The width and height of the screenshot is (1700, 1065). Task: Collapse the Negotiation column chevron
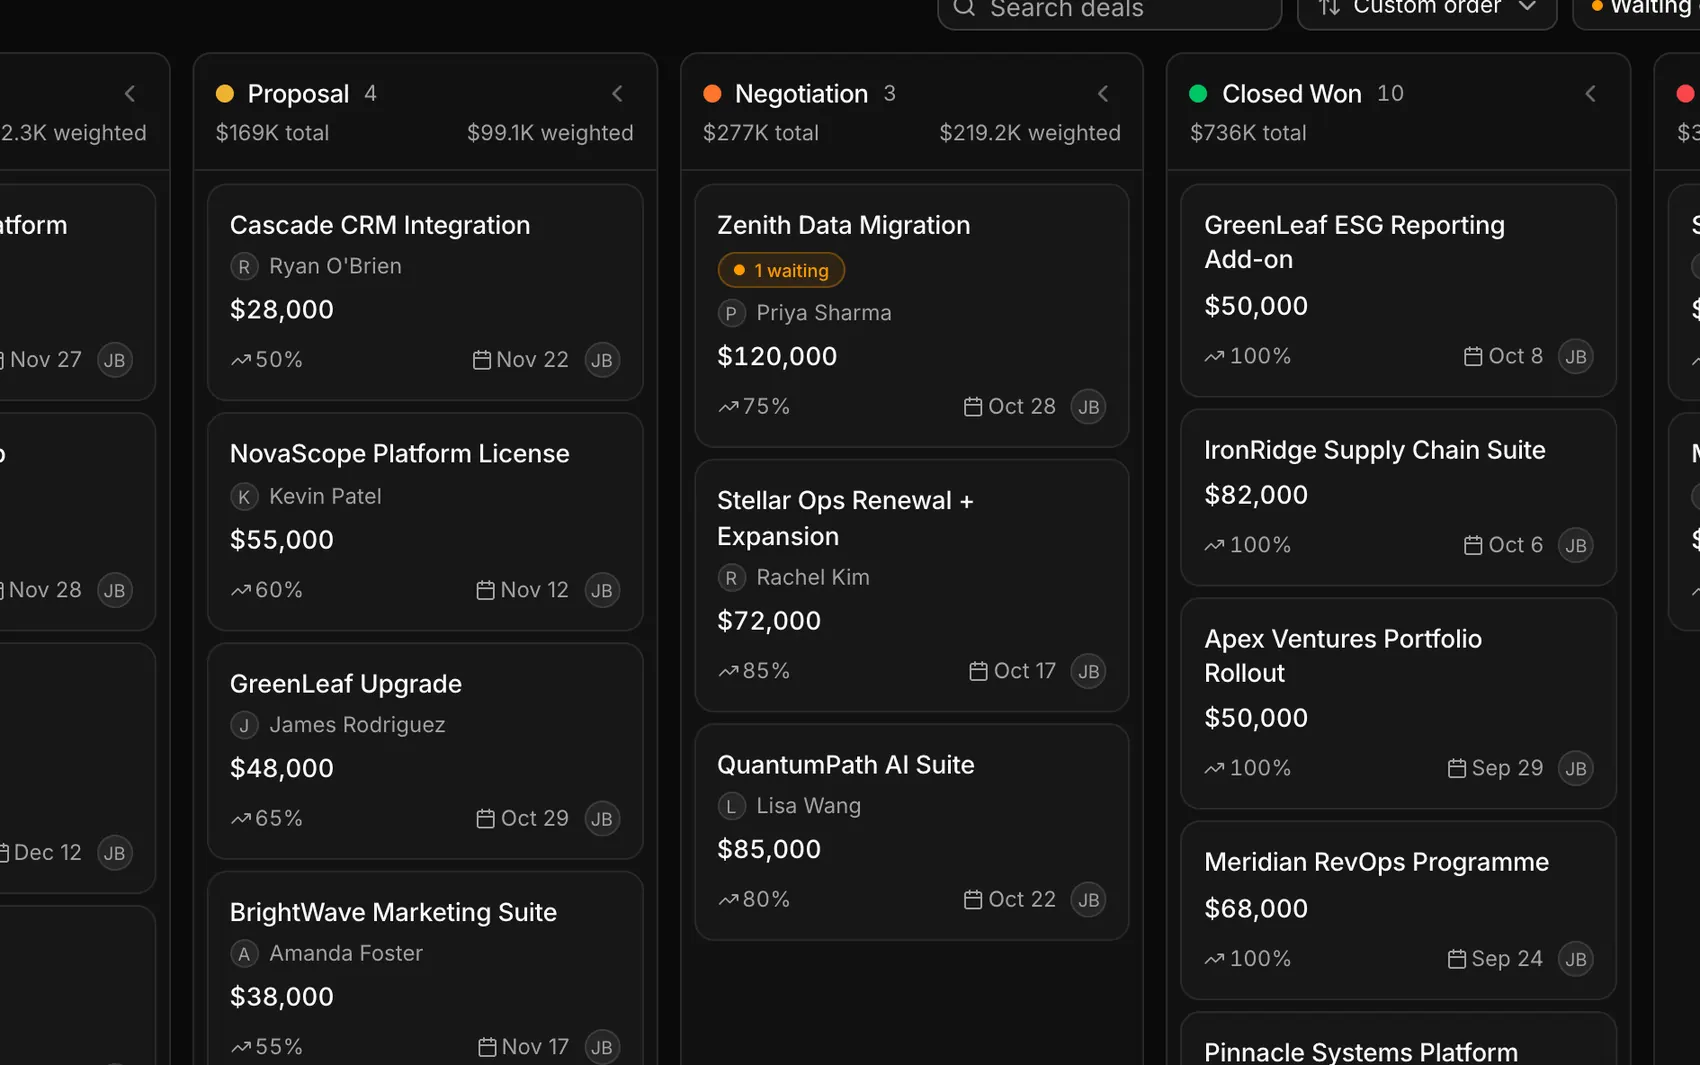[1103, 93]
